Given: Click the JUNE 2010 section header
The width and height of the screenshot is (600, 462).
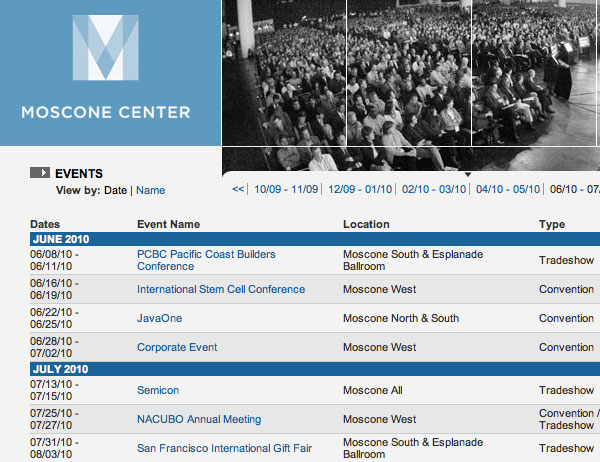Looking at the screenshot, I should click(x=60, y=239).
